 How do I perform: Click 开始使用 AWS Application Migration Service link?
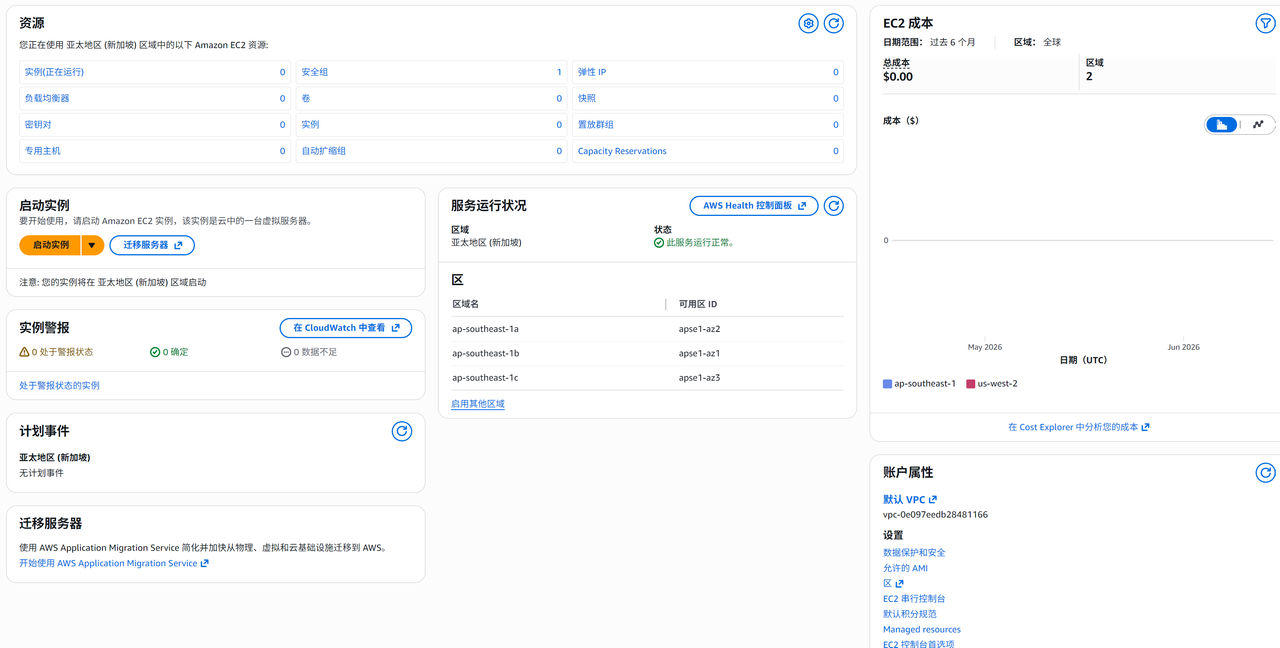pos(114,563)
